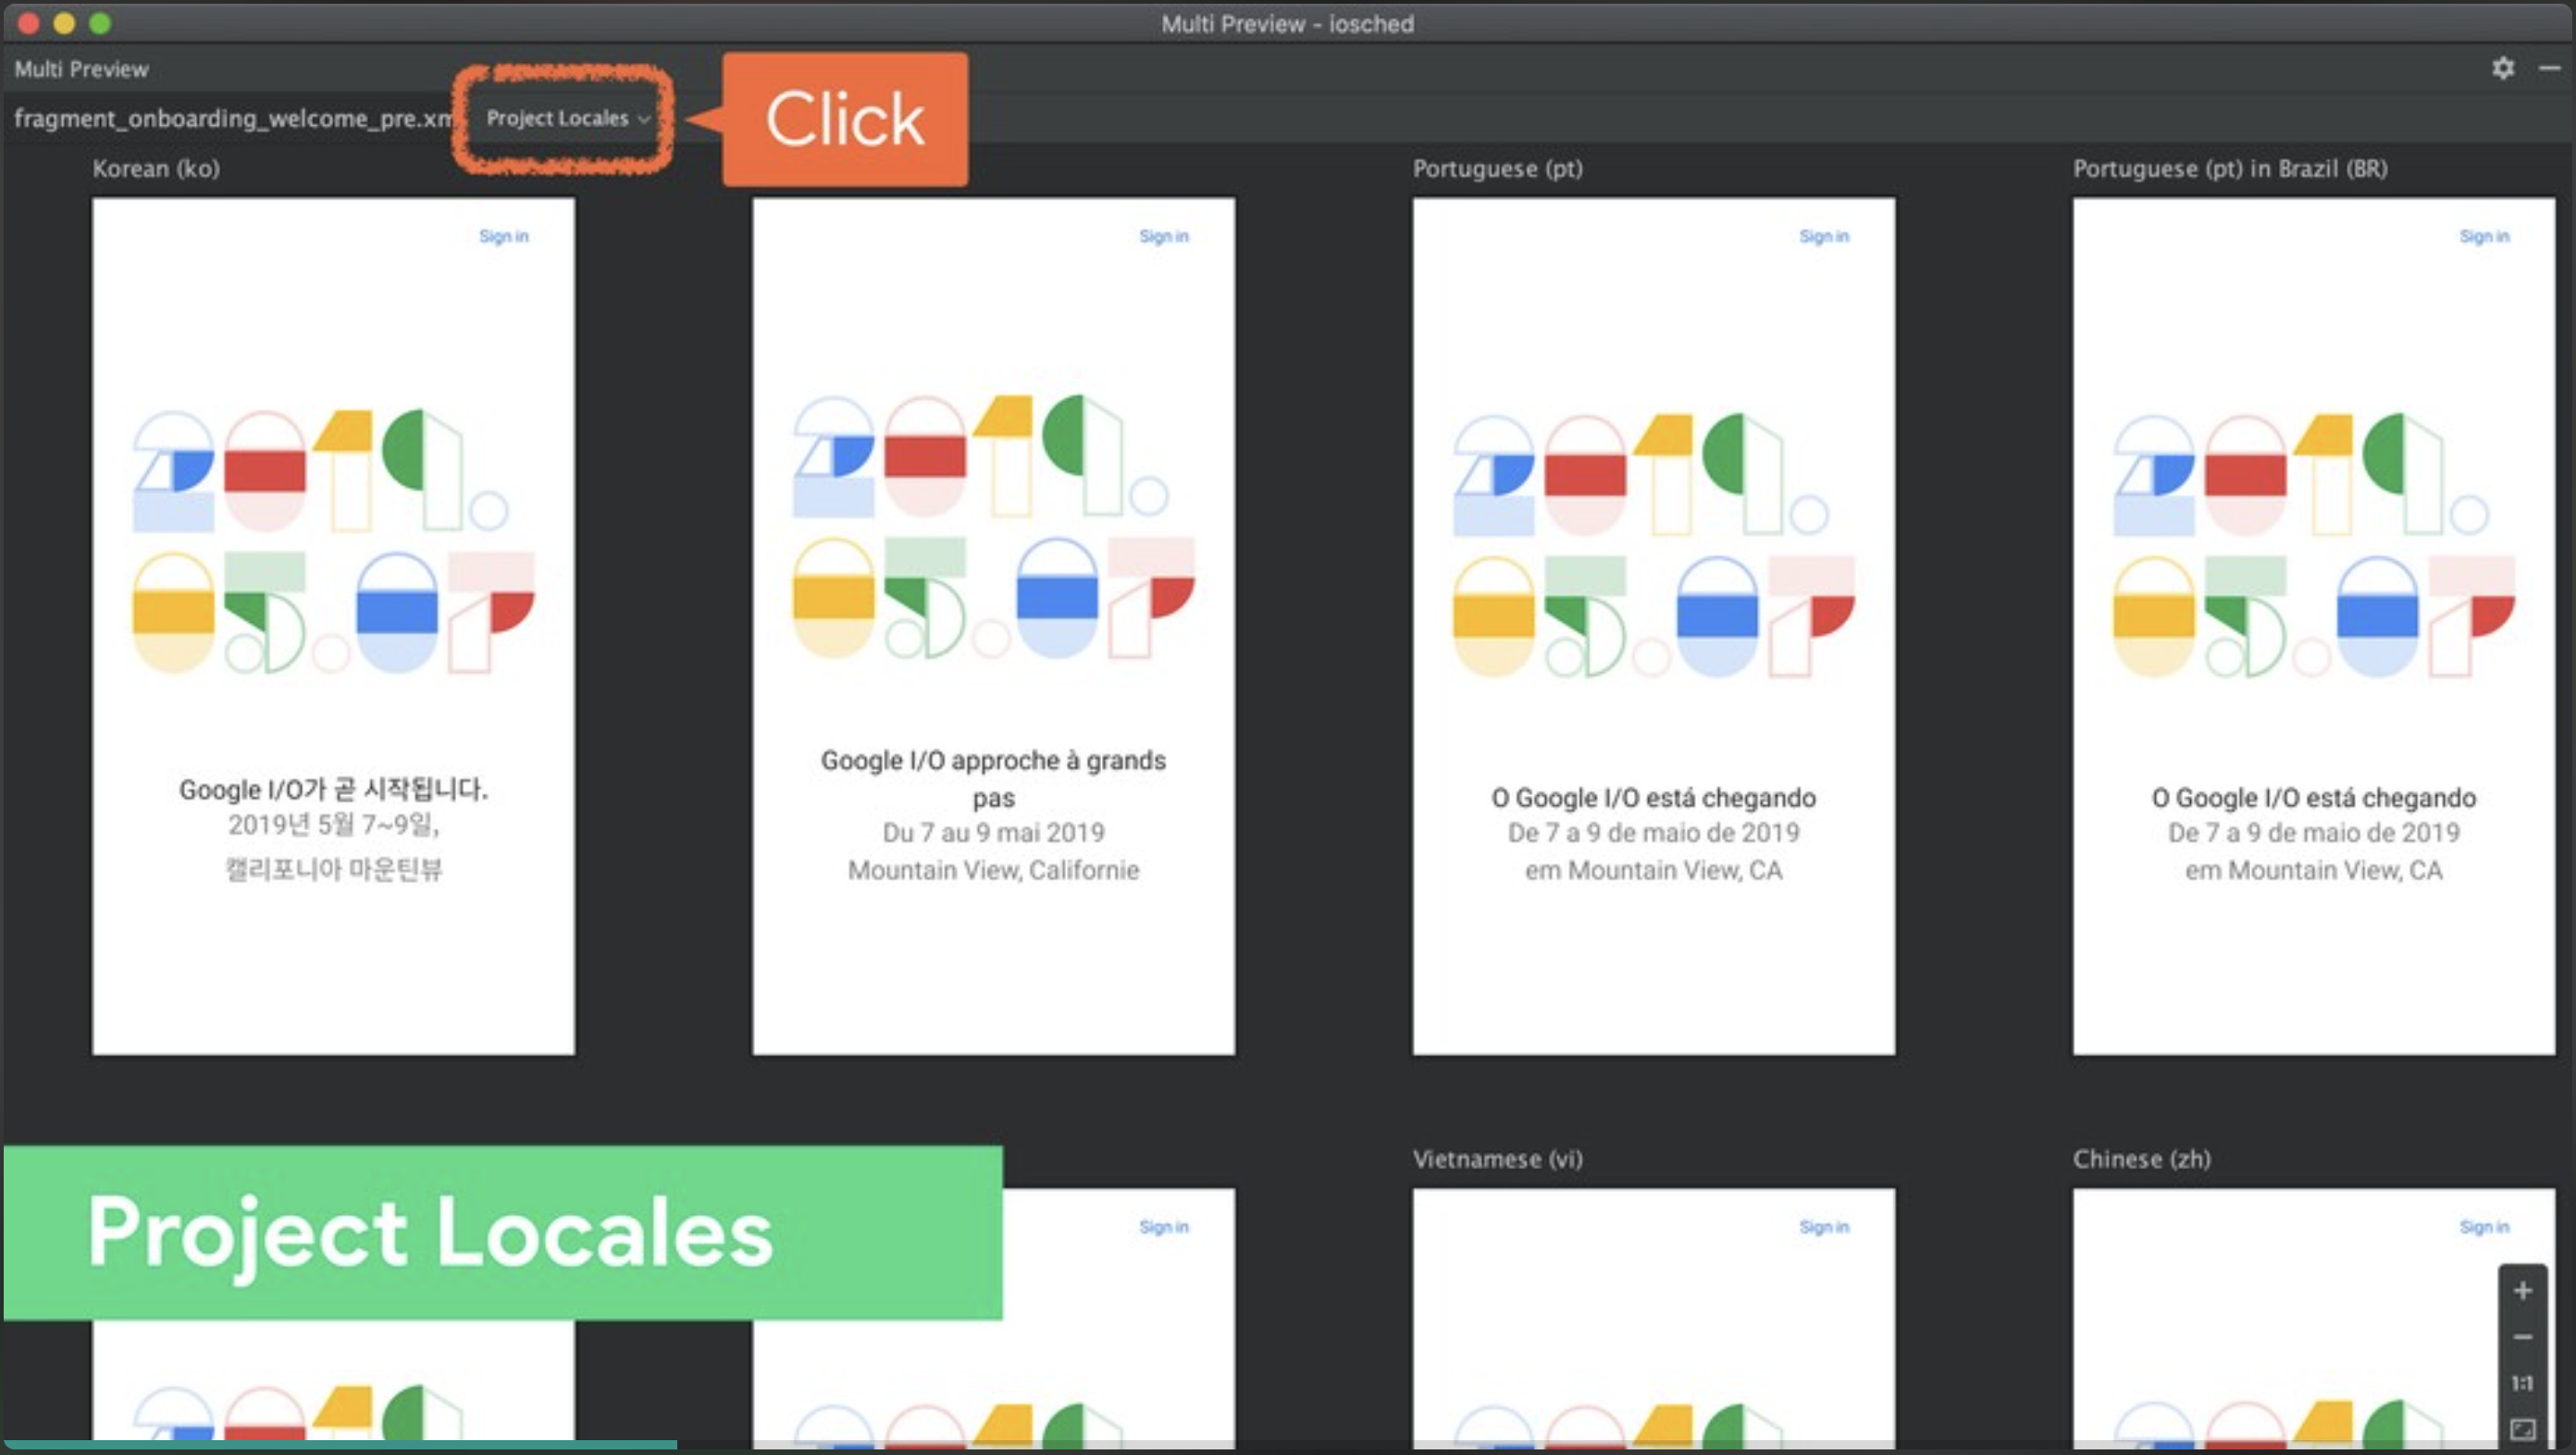The width and height of the screenshot is (2576, 1455).
Task: Hide the Multi Preview panel with minus icon
Action: coord(2549,68)
